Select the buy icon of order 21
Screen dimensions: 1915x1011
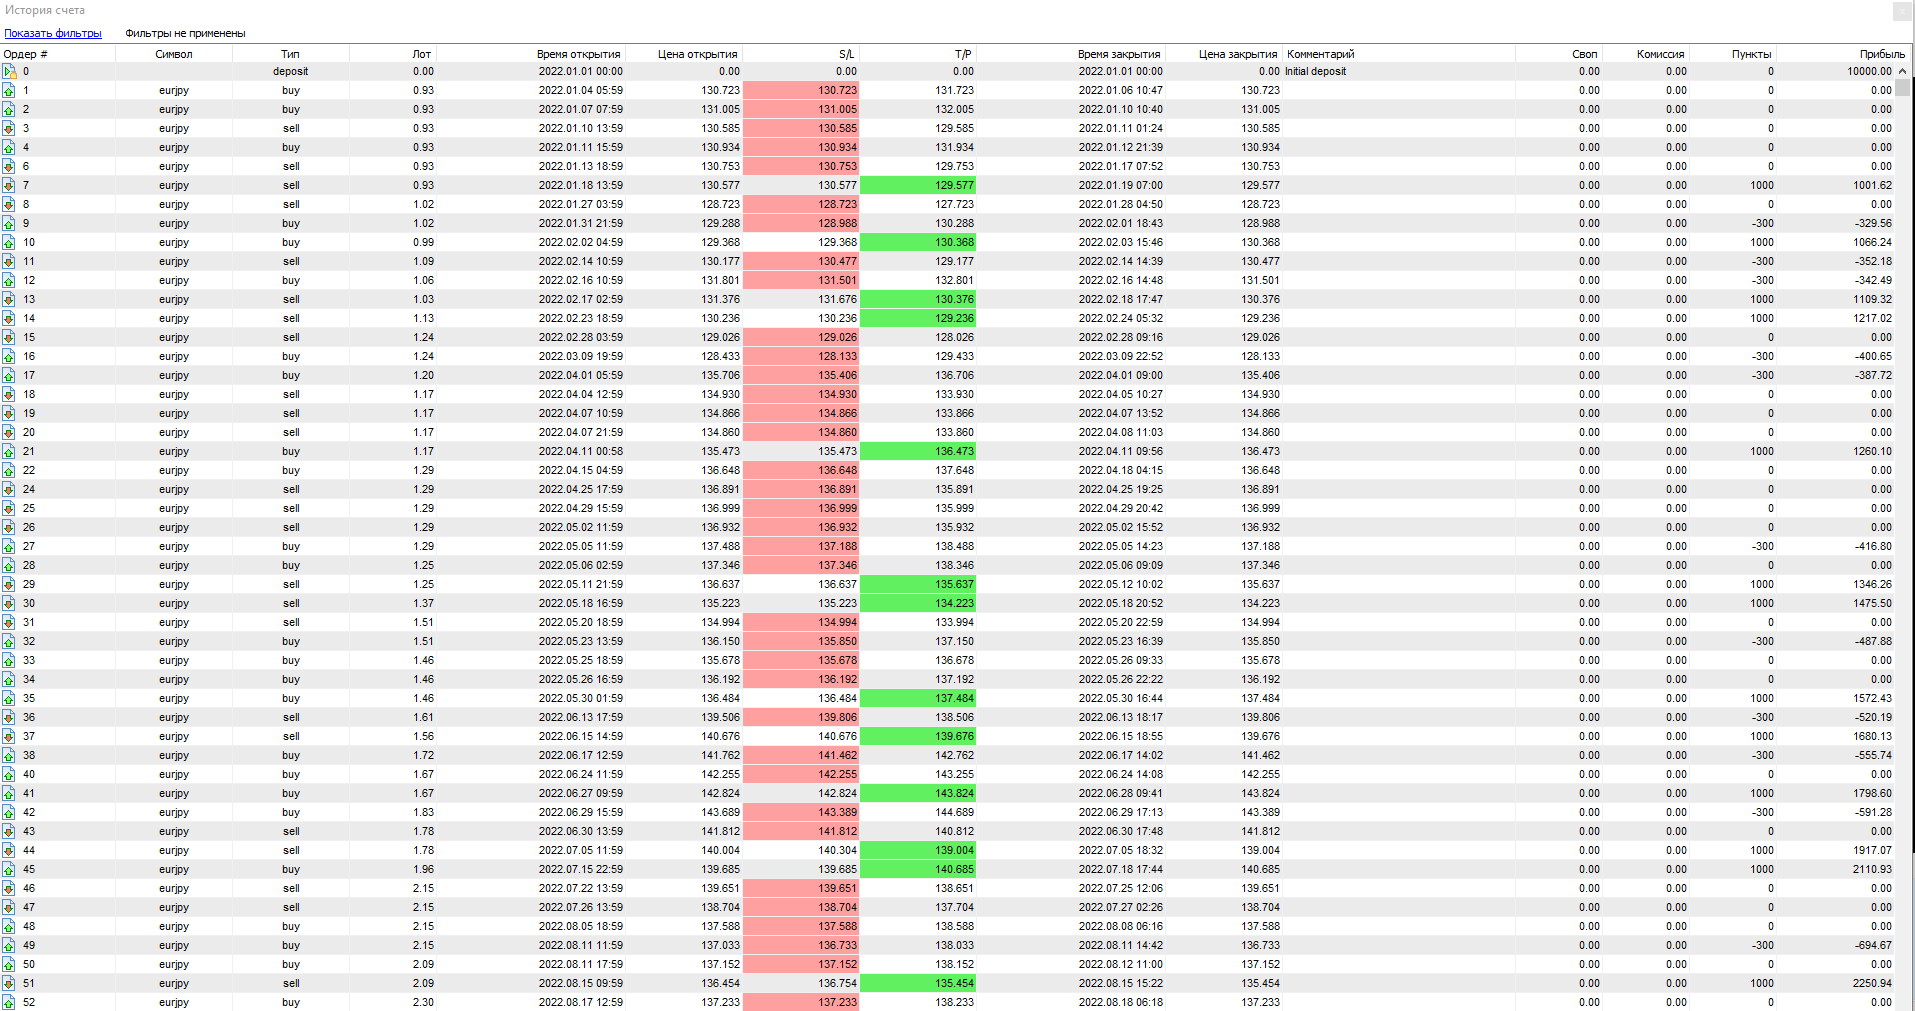point(9,452)
